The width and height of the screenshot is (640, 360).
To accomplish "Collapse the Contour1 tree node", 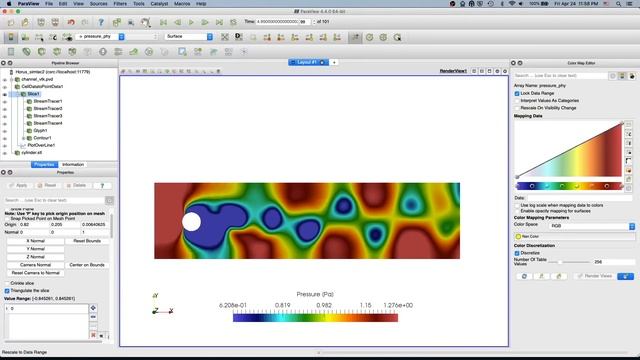I will pyautogui.click(x=23, y=138).
